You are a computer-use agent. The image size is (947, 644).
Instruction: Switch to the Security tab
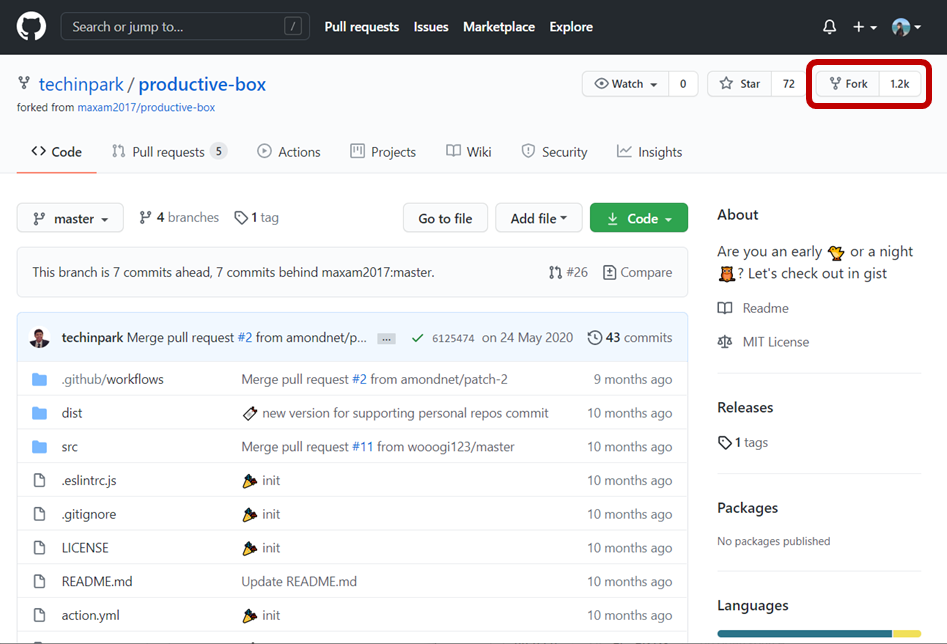tap(554, 152)
